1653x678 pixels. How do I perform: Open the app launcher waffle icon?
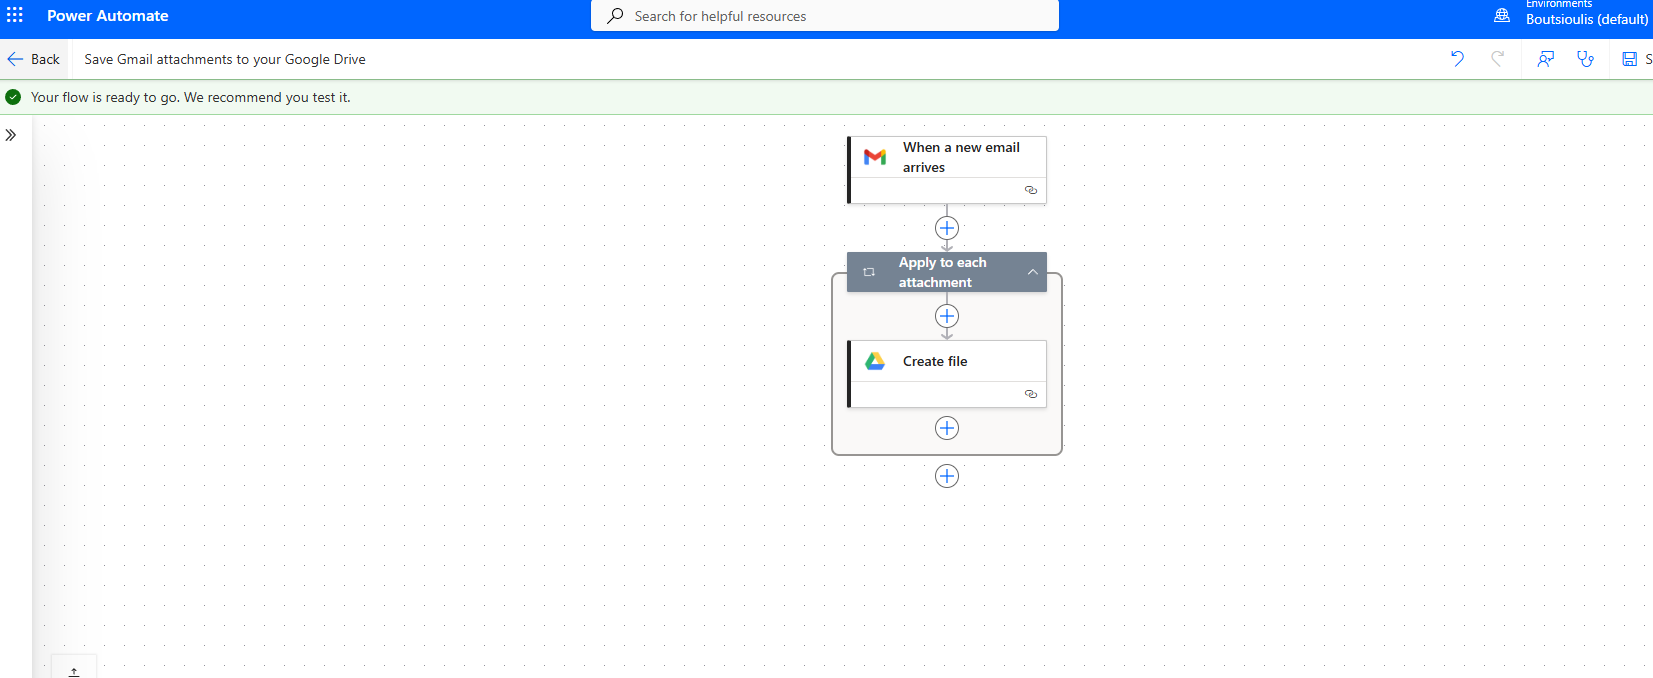[15, 16]
